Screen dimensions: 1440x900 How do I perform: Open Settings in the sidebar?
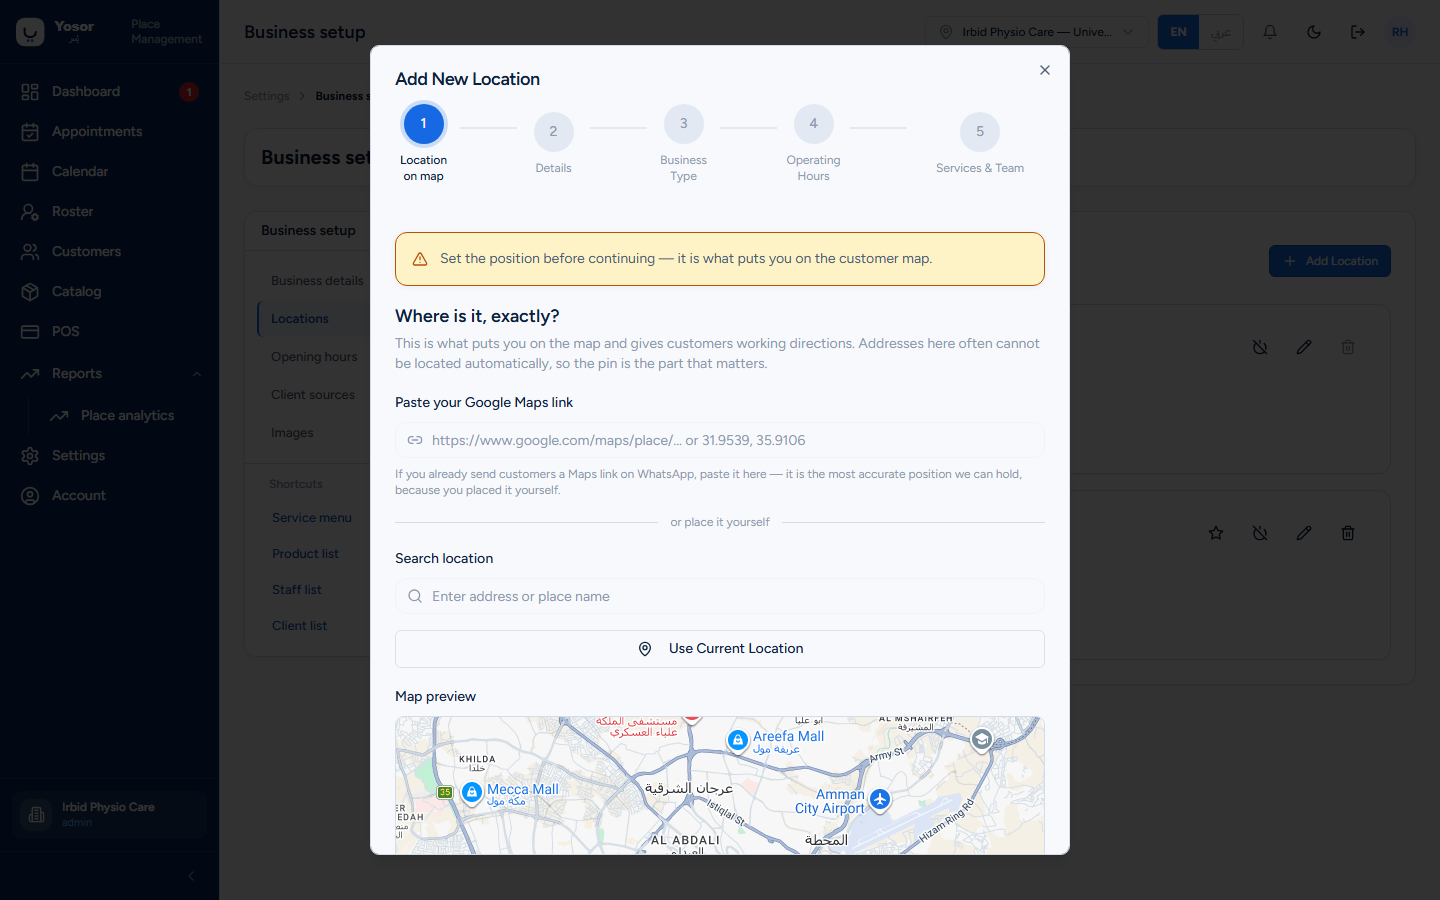point(109,455)
